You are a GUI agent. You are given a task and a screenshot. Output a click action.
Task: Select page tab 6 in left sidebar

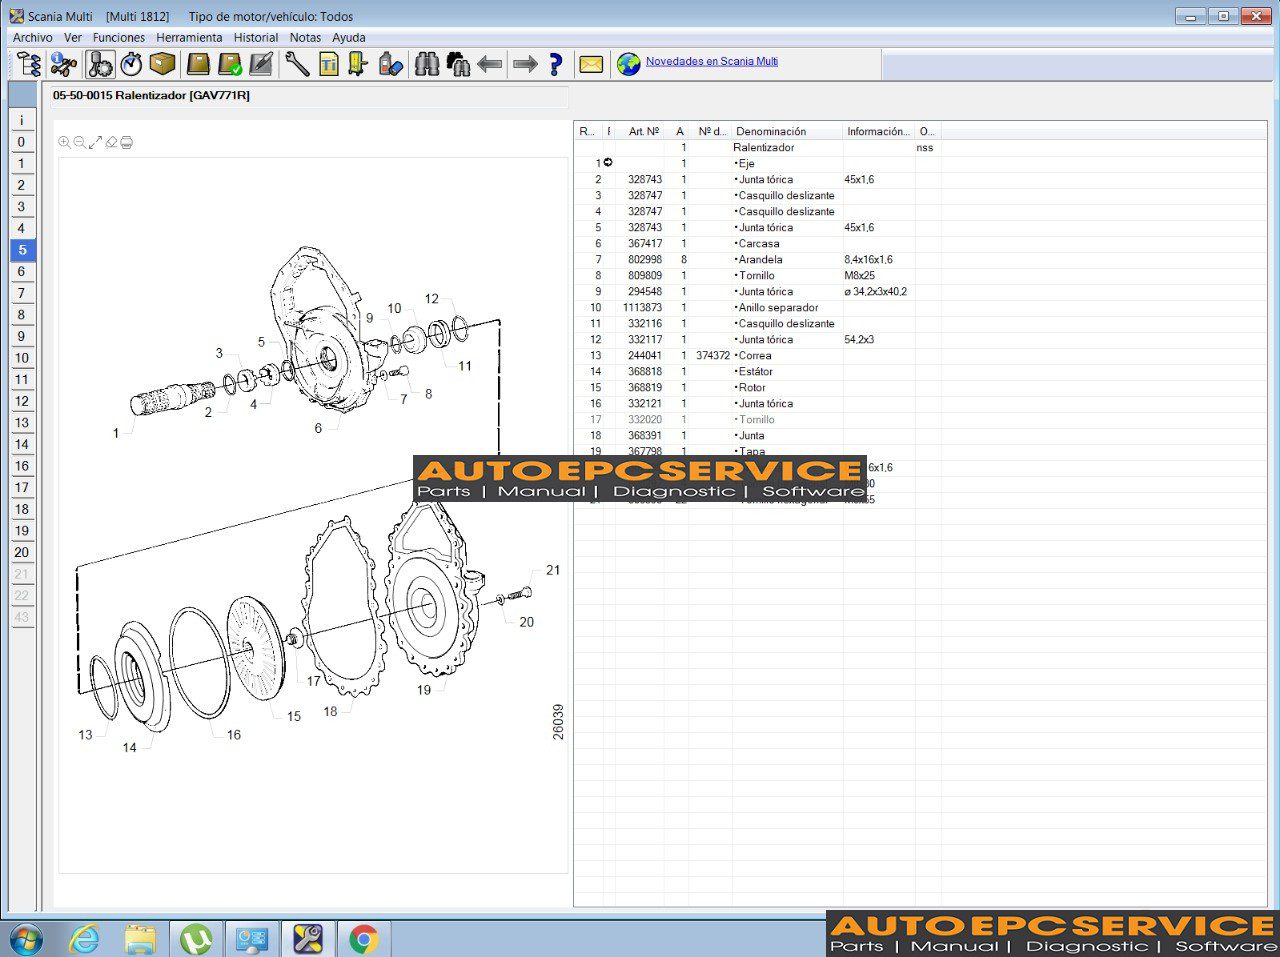(x=21, y=272)
